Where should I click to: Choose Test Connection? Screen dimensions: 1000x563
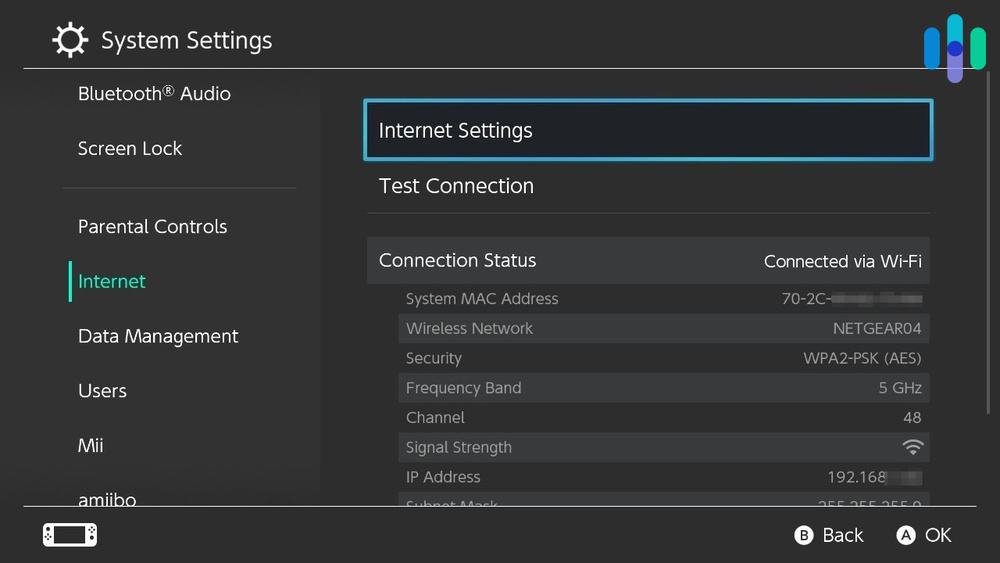point(648,186)
